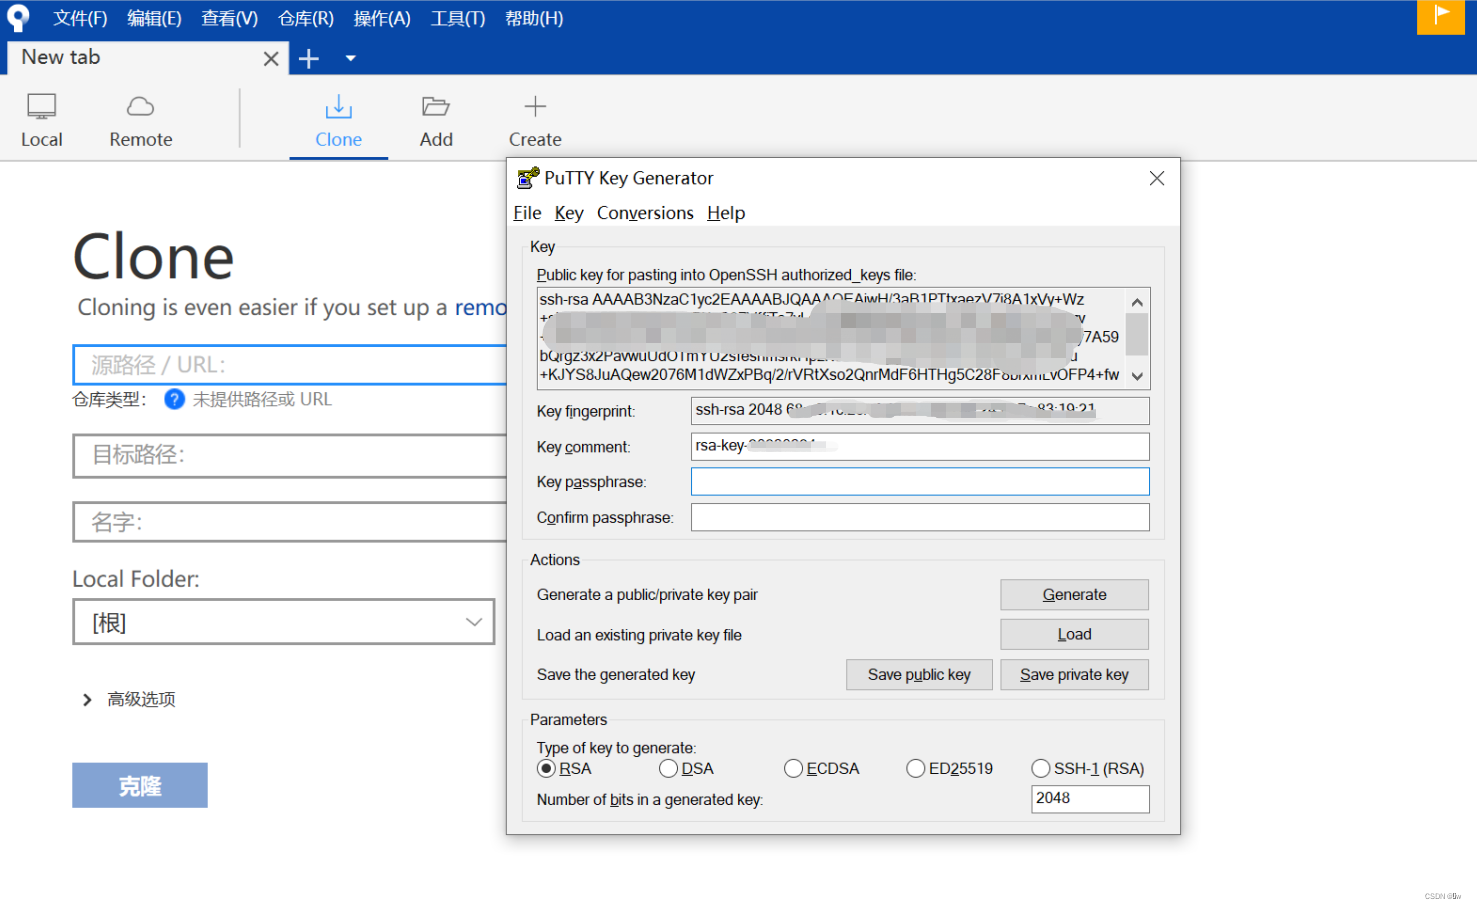Image resolution: width=1477 pixels, height=909 pixels.
Task: Open a new tab with plus icon
Action: [x=309, y=59]
